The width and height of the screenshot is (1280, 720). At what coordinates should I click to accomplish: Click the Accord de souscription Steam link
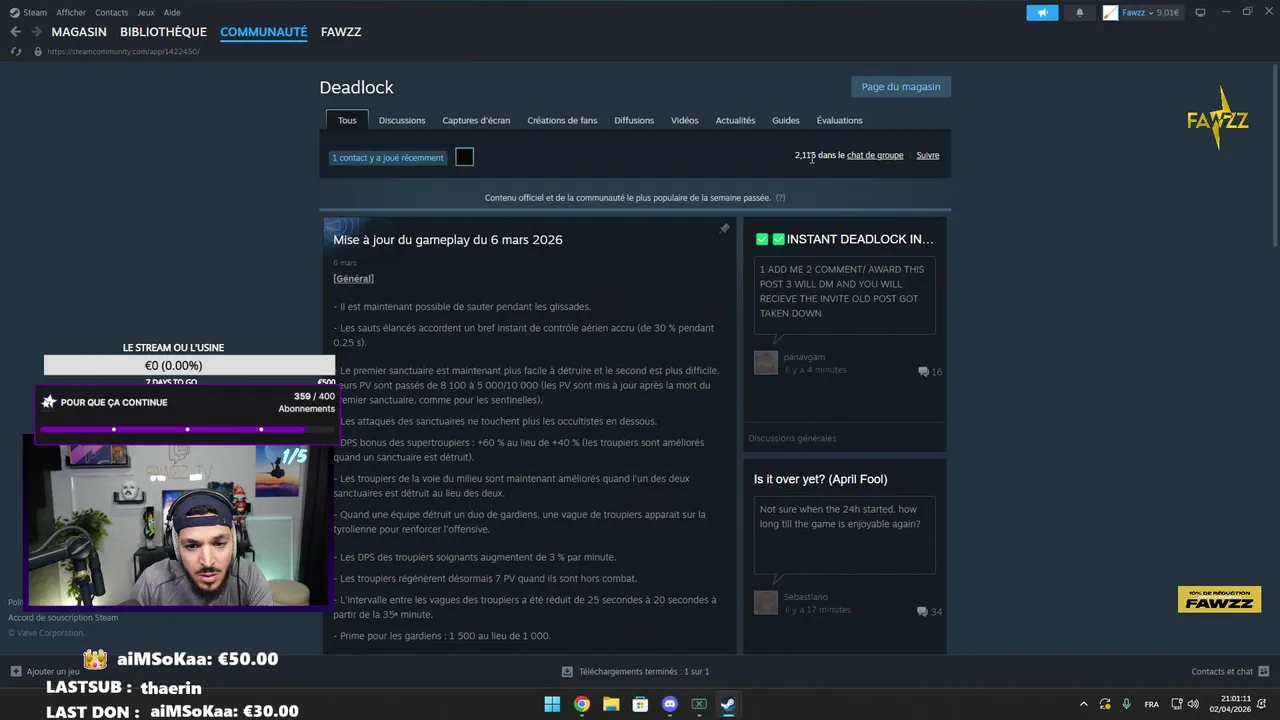[63, 617]
